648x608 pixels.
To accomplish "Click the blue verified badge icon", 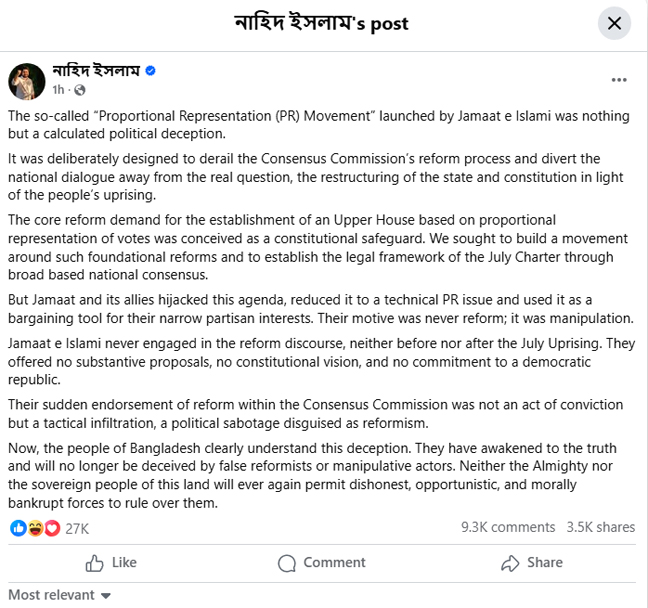I will click(x=151, y=71).
